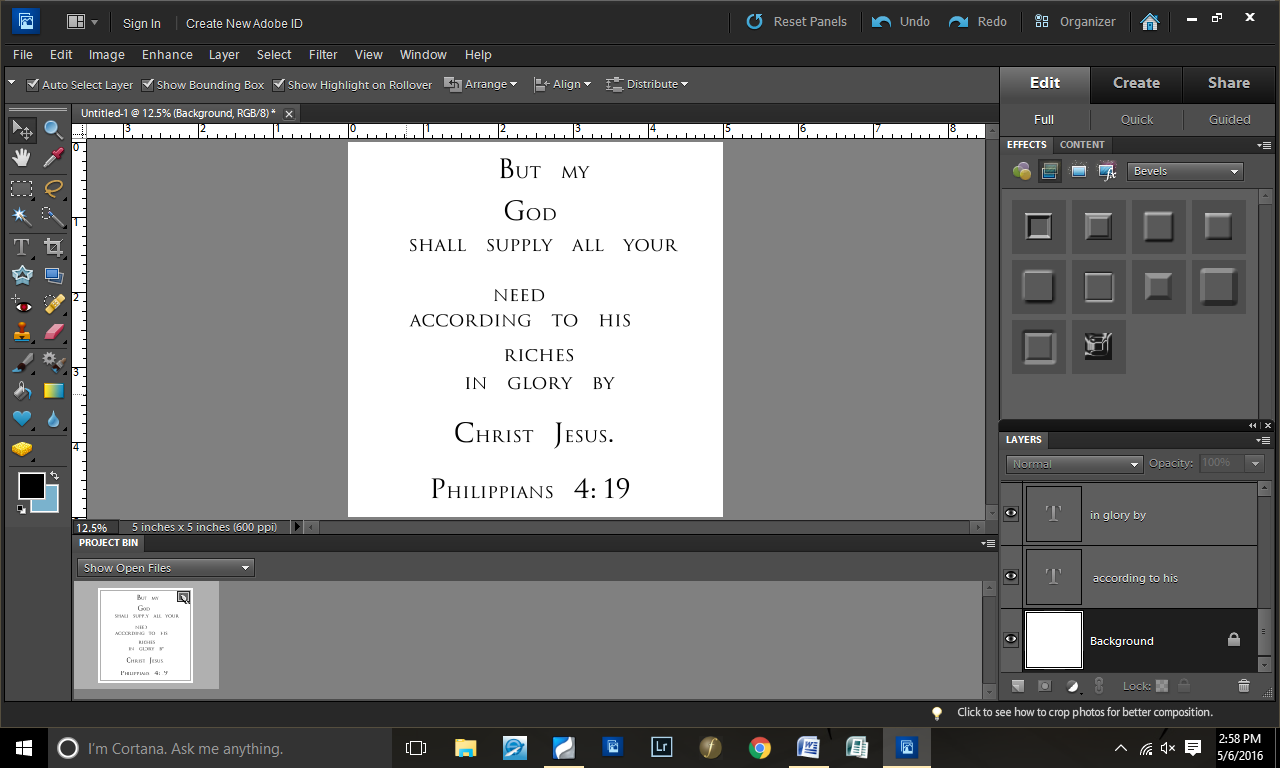Open the Filter menu
This screenshot has height=768, width=1280.
tap(322, 55)
